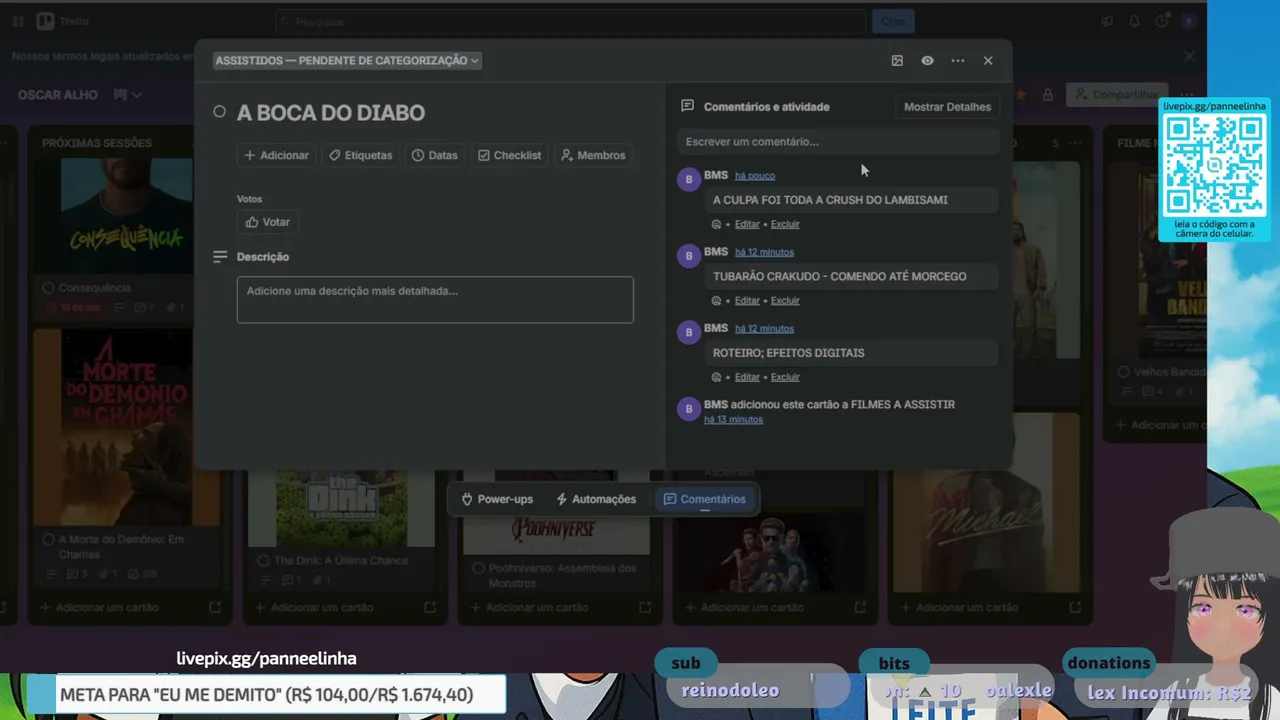Dismiss the legal terms banner
Image resolution: width=1280 pixels, height=720 pixels.
tap(1190, 57)
